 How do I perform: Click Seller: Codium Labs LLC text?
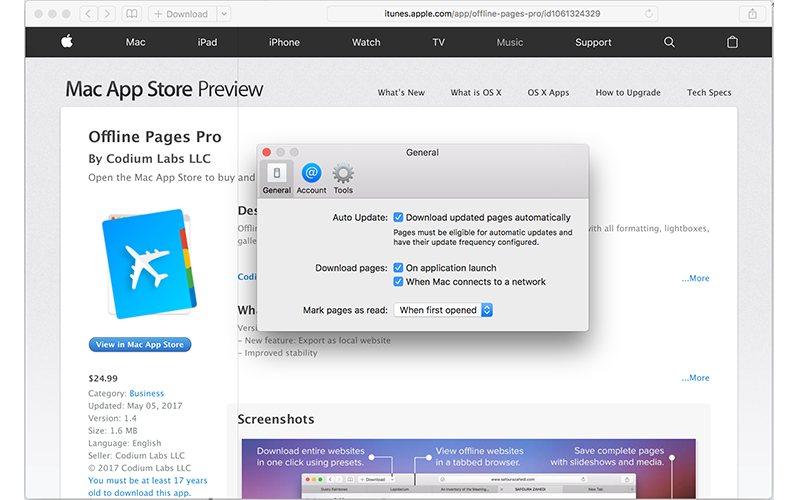pos(136,455)
